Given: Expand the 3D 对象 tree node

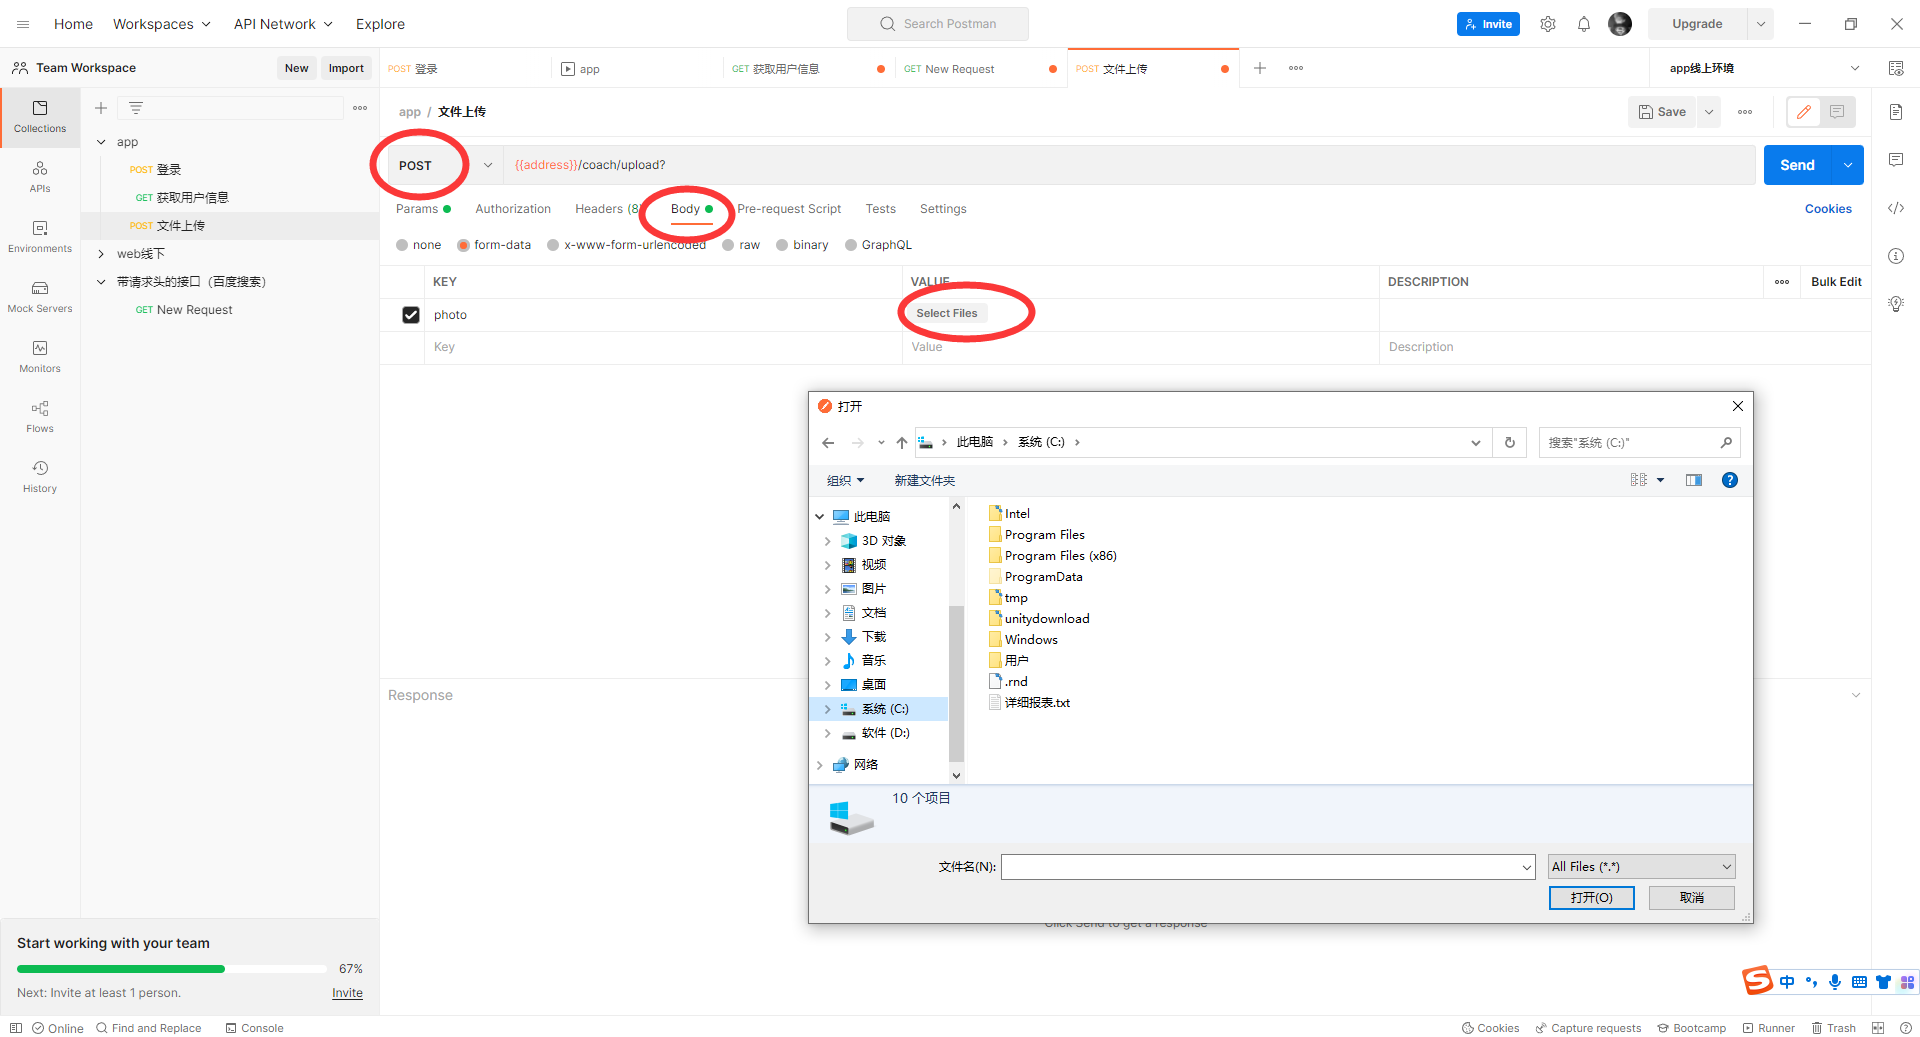Looking at the screenshot, I should coord(828,541).
